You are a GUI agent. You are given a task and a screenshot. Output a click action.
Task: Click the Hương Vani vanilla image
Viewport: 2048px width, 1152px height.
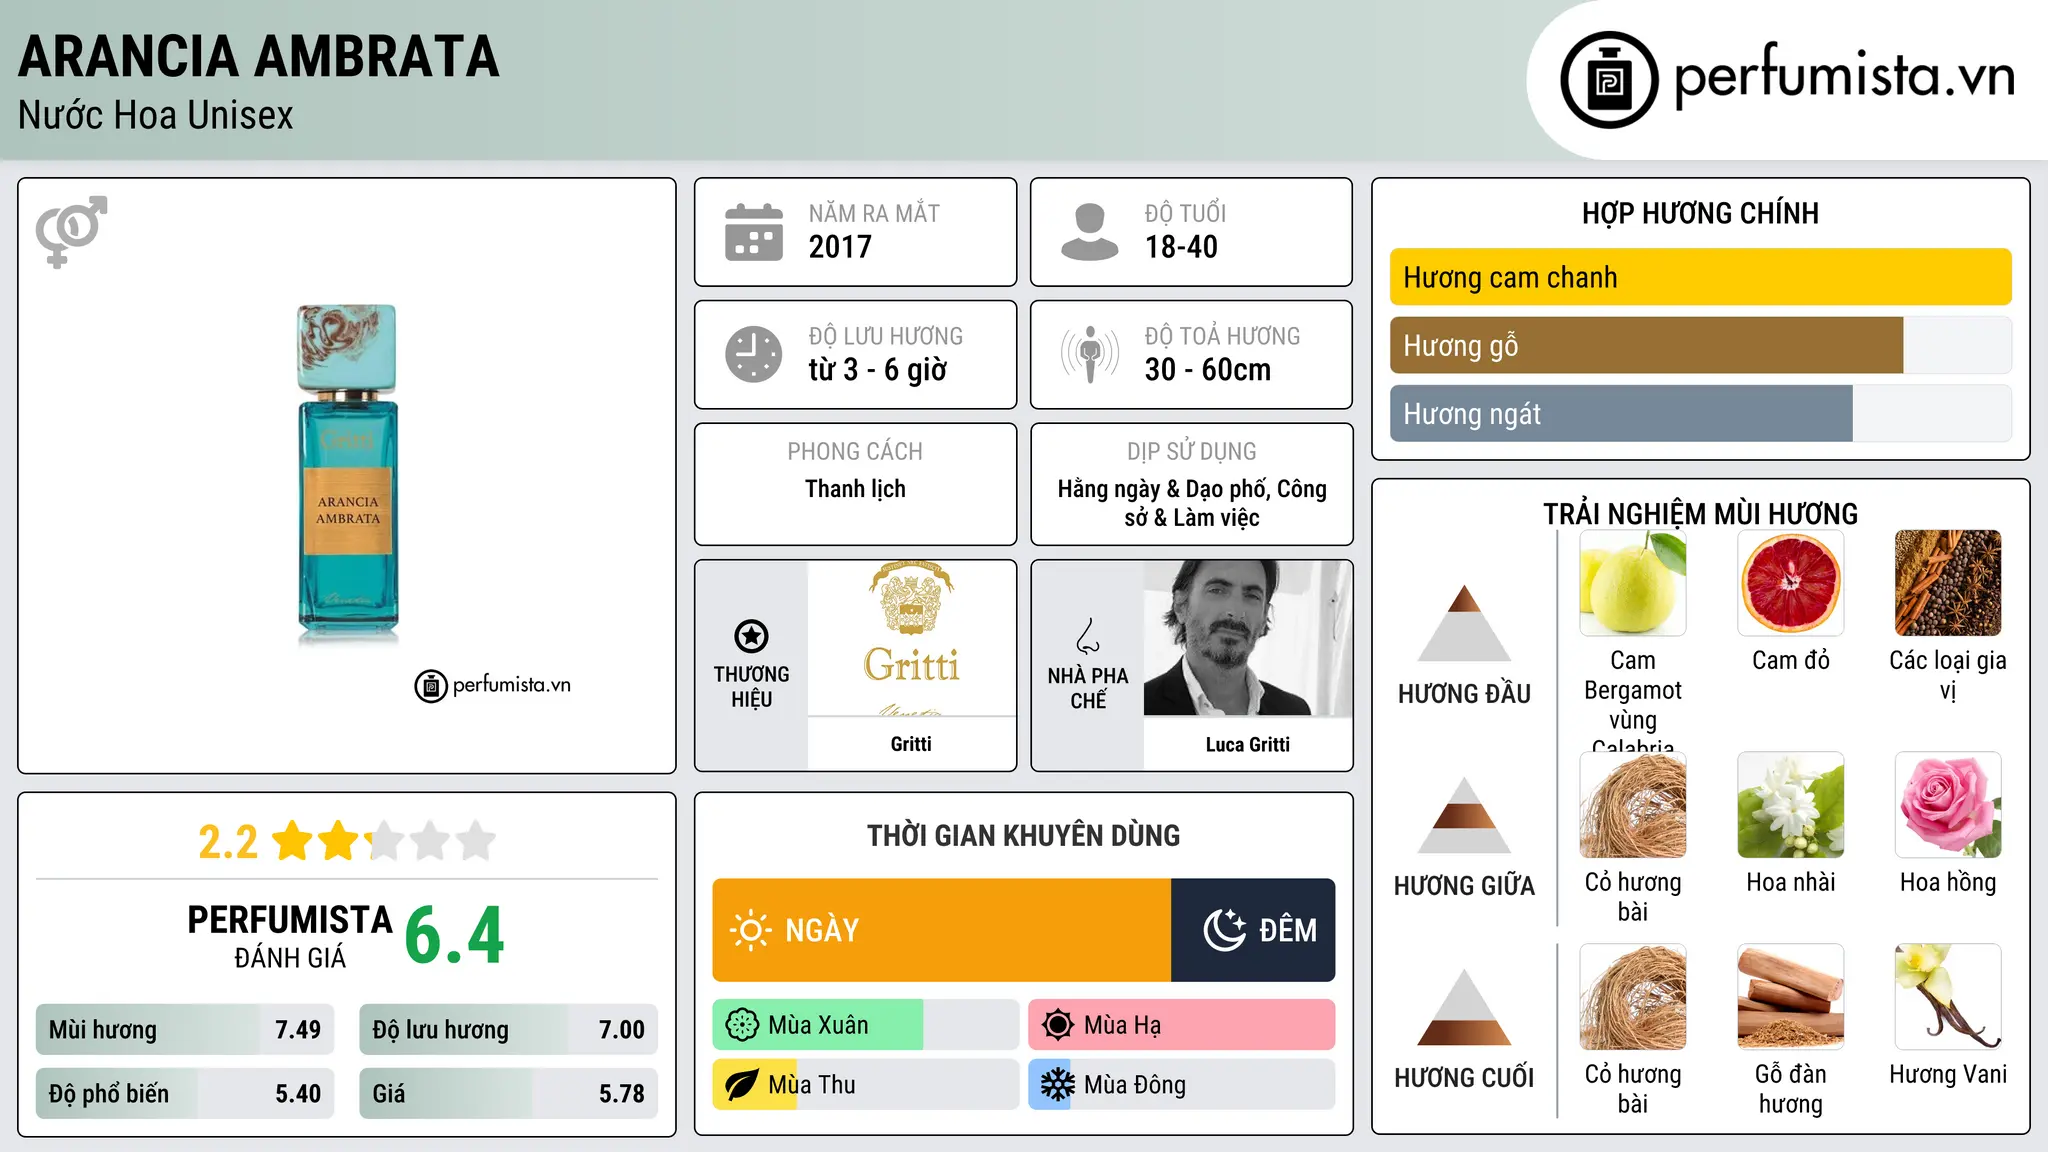coord(1948,997)
